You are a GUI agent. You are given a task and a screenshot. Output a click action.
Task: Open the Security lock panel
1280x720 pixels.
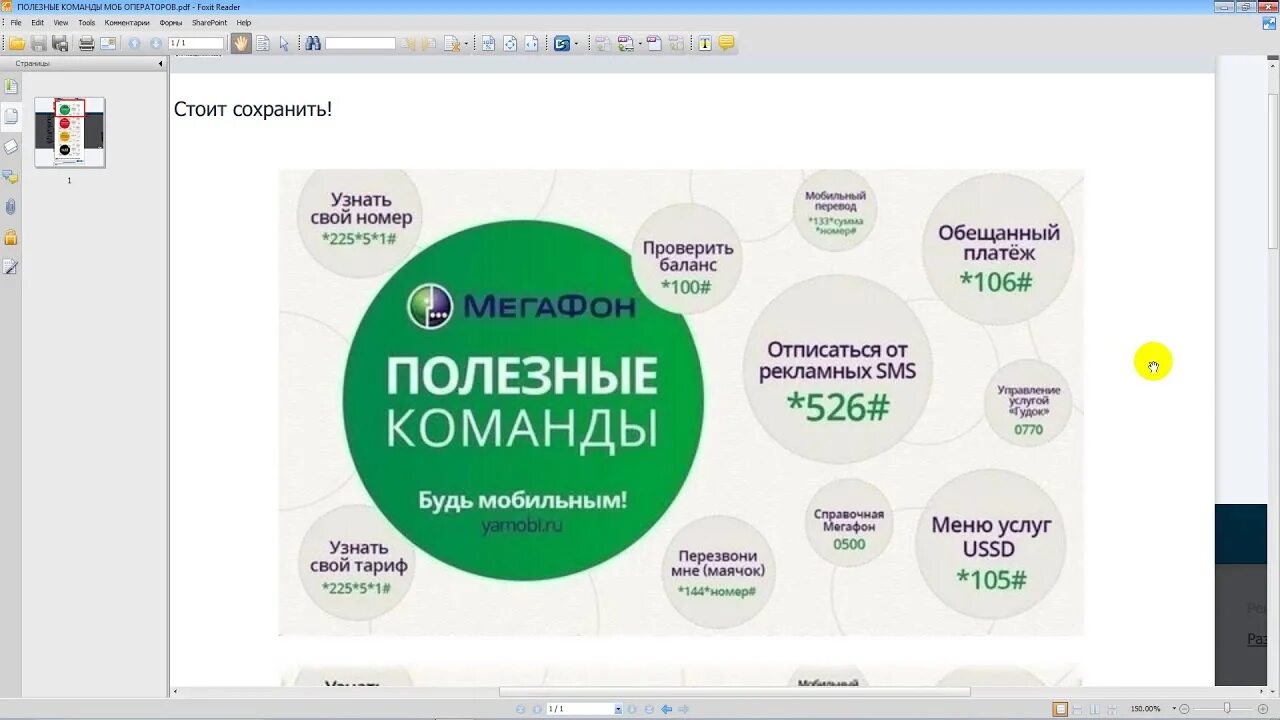pyautogui.click(x=11, y=237)
